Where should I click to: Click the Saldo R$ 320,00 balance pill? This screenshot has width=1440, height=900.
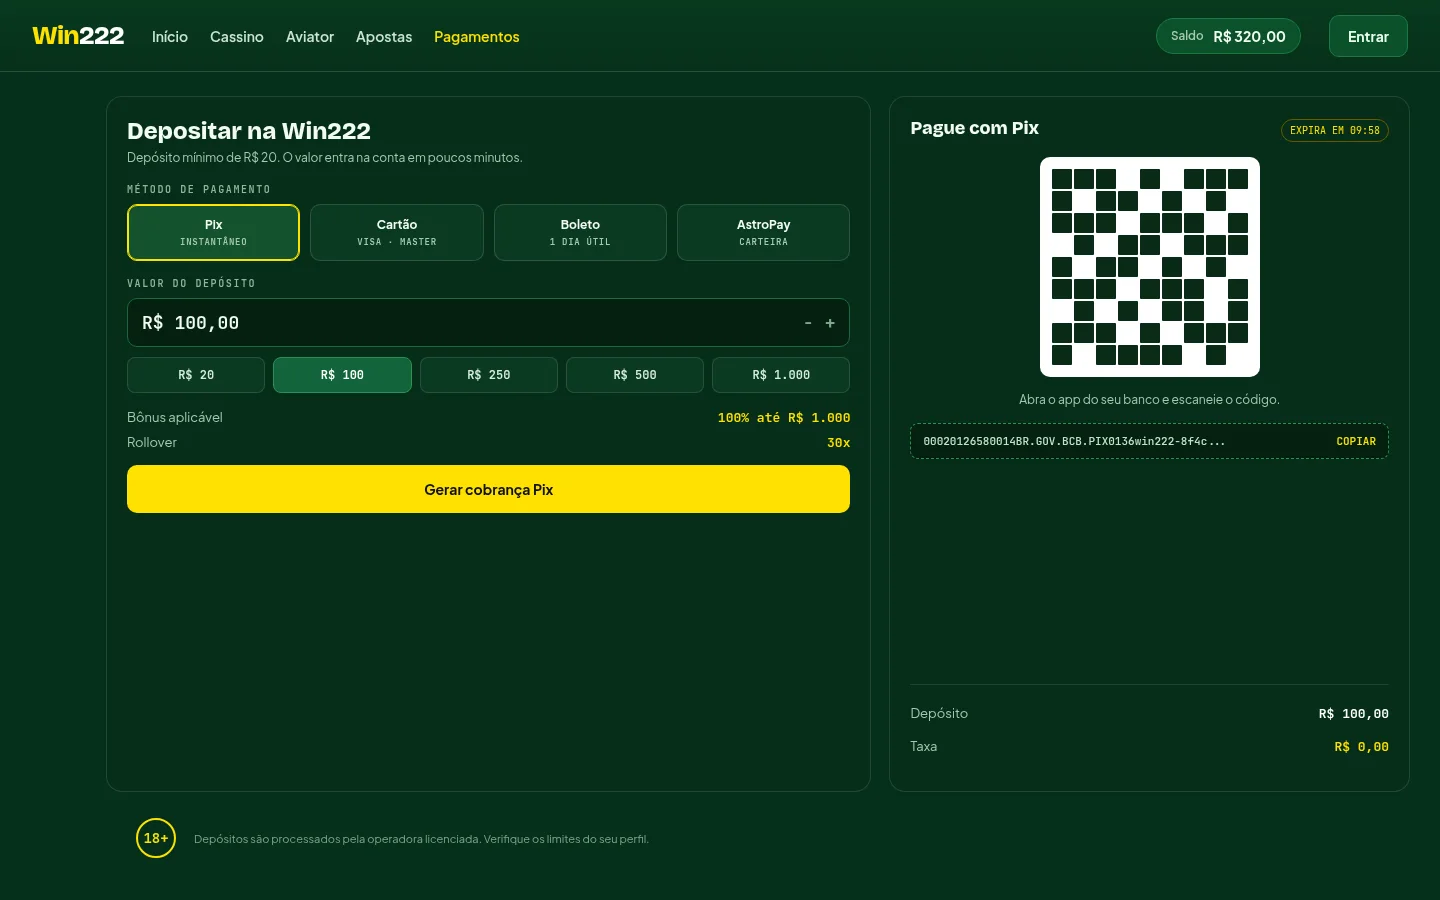click(x=1228, y=36)
